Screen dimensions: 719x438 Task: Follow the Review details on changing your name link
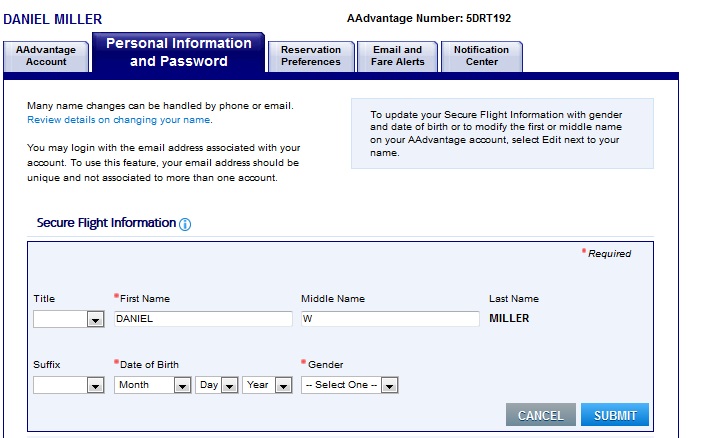(119, 120)
